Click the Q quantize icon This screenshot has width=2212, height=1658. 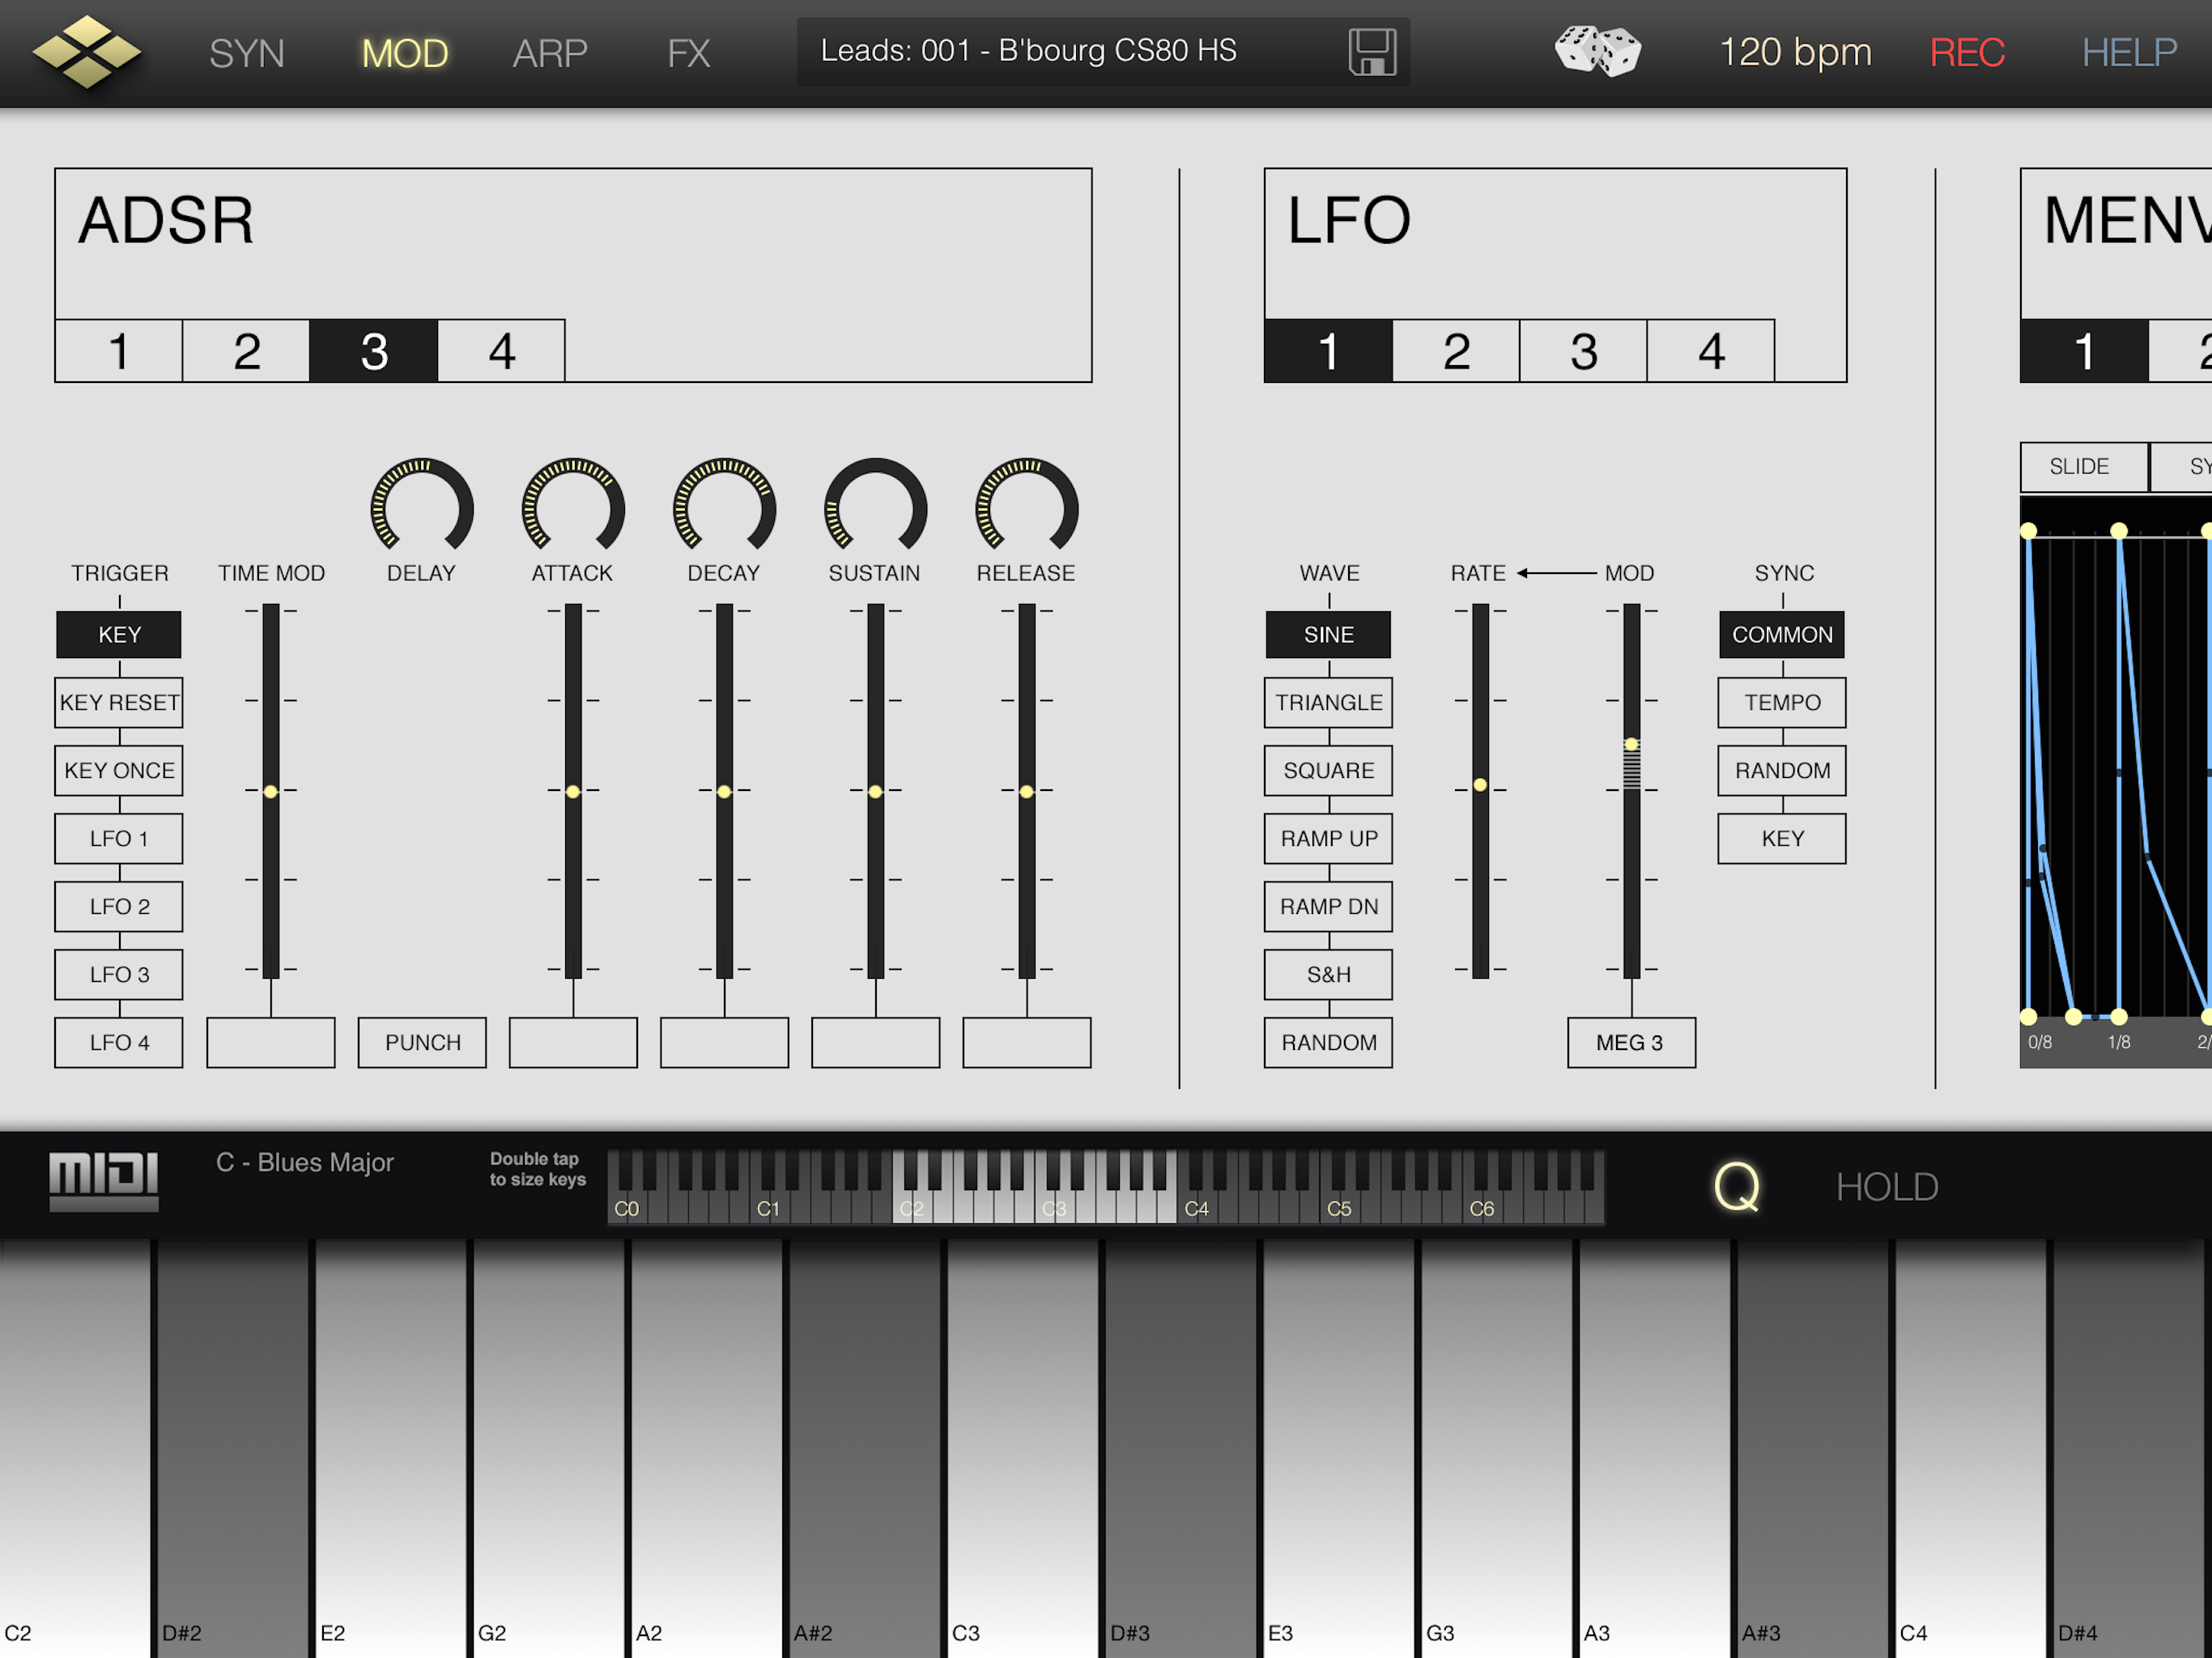pyautogui.click(x=1736, y=1187)
